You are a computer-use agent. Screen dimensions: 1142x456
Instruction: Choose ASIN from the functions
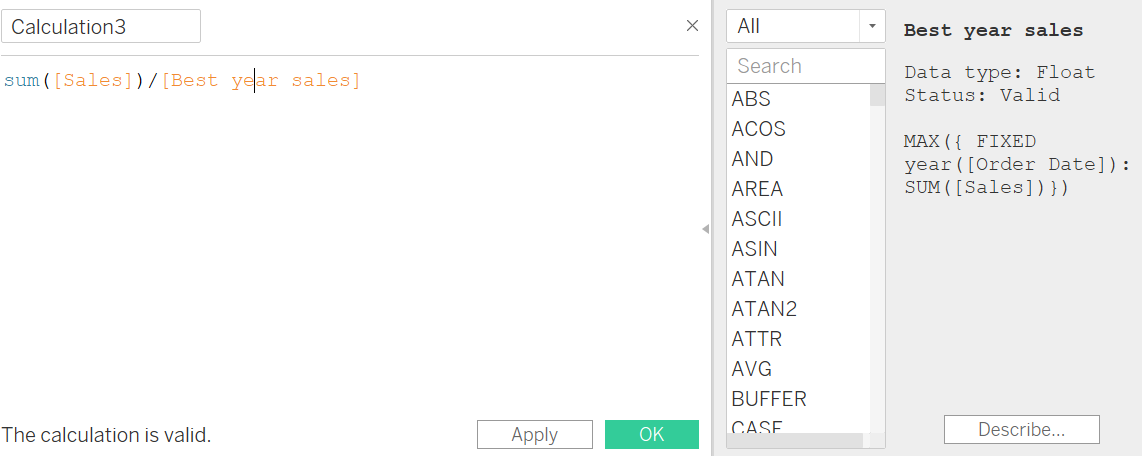754,249
